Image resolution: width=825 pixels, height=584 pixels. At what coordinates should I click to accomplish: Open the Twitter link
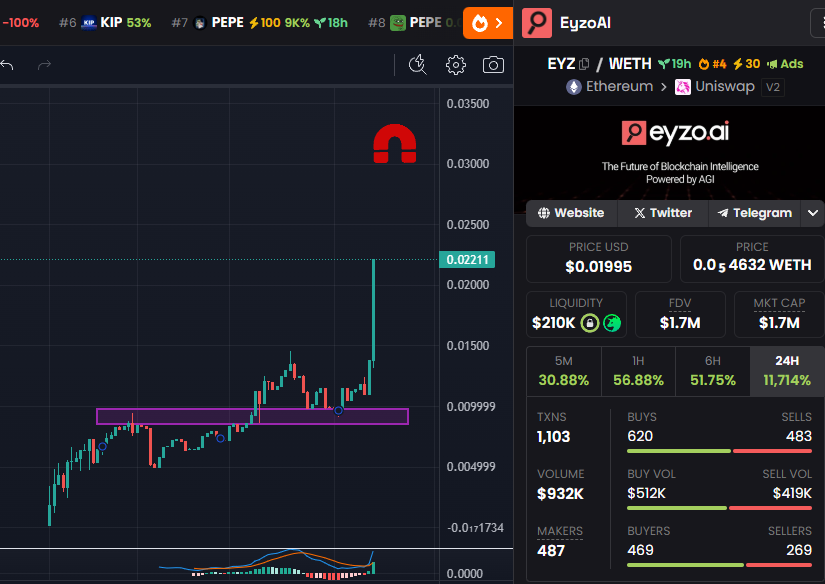point(663,213)
